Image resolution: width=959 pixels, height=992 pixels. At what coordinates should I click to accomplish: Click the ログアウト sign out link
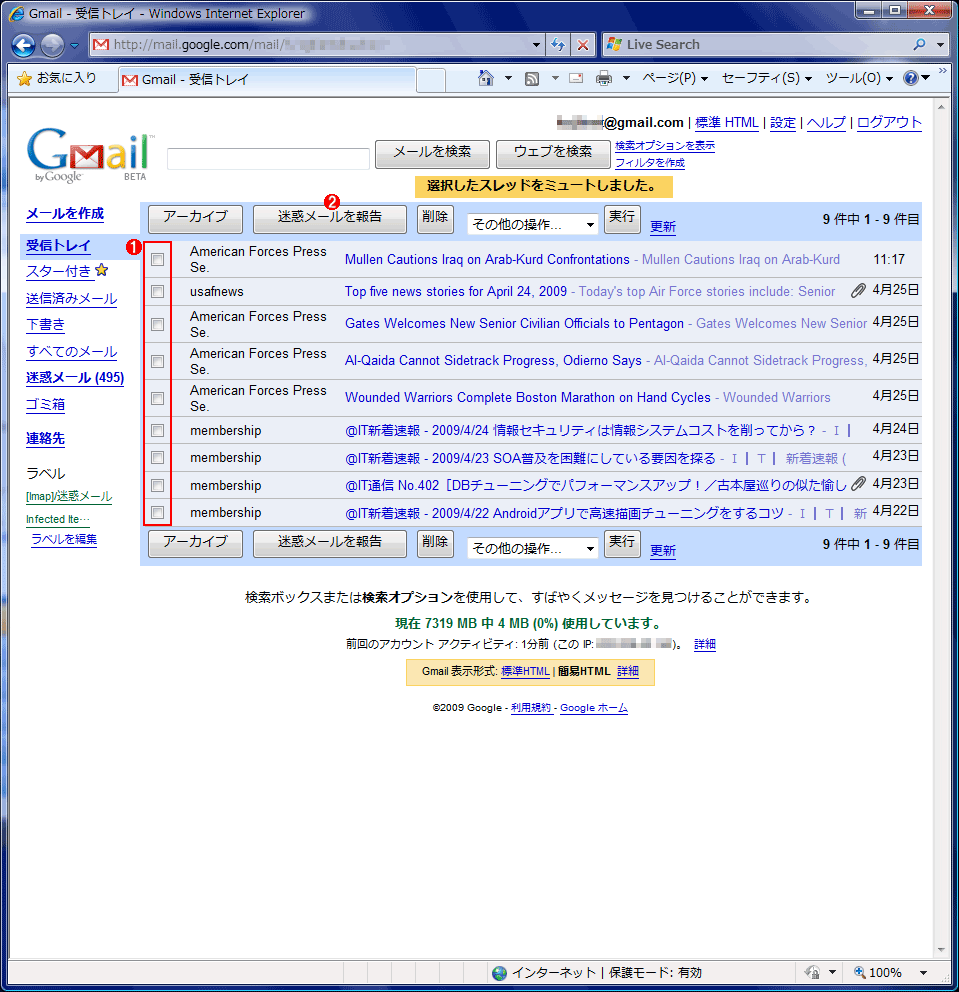coord(889,123)
